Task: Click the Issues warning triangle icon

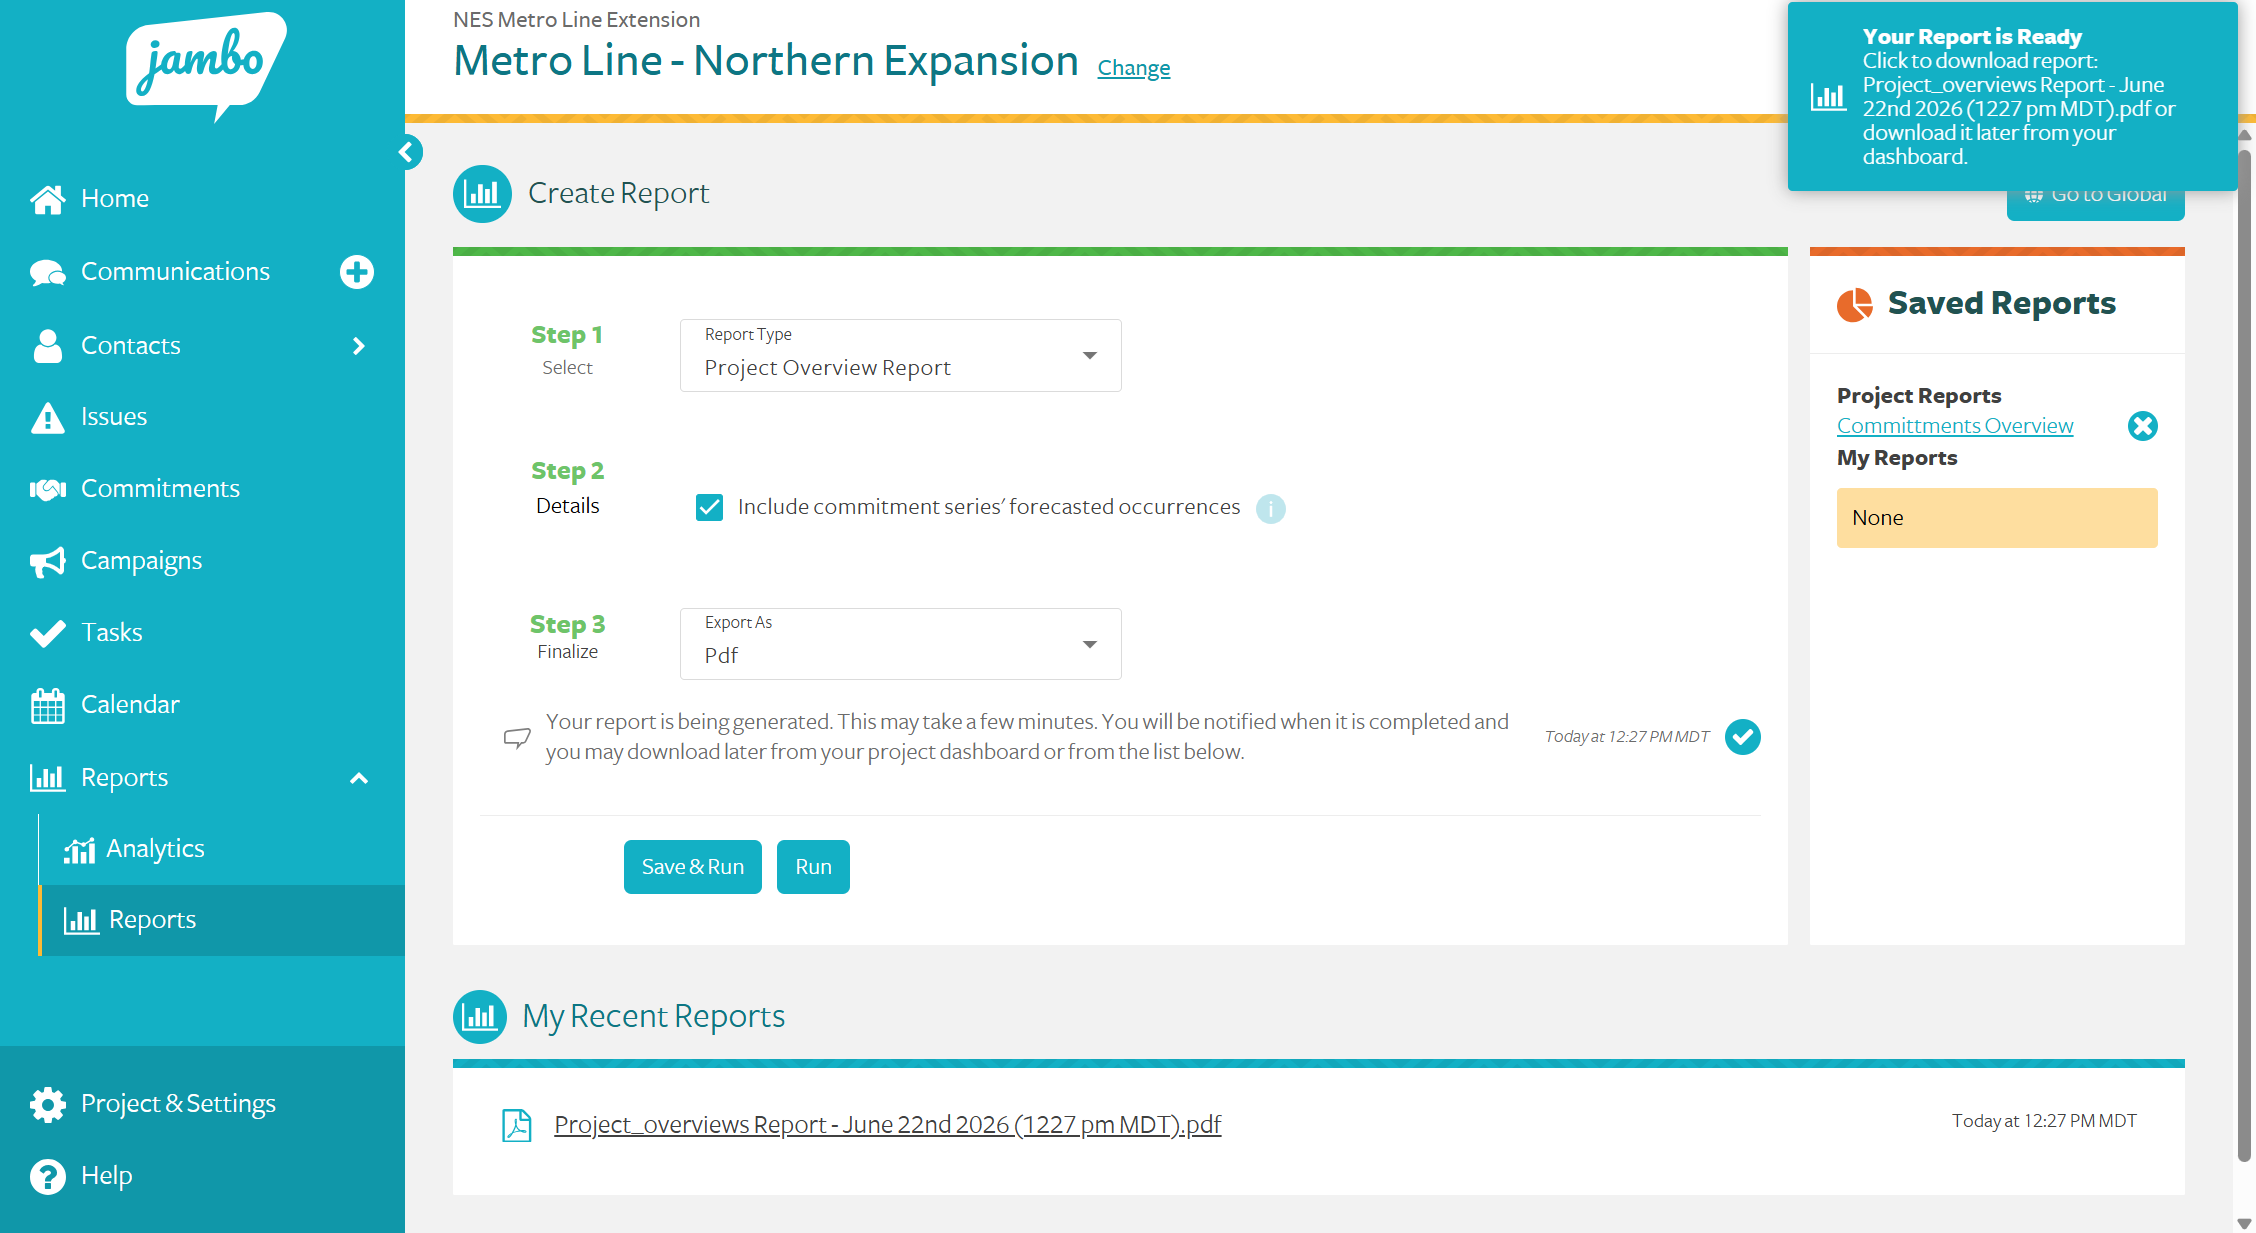Action: click(x=48, y=417)
